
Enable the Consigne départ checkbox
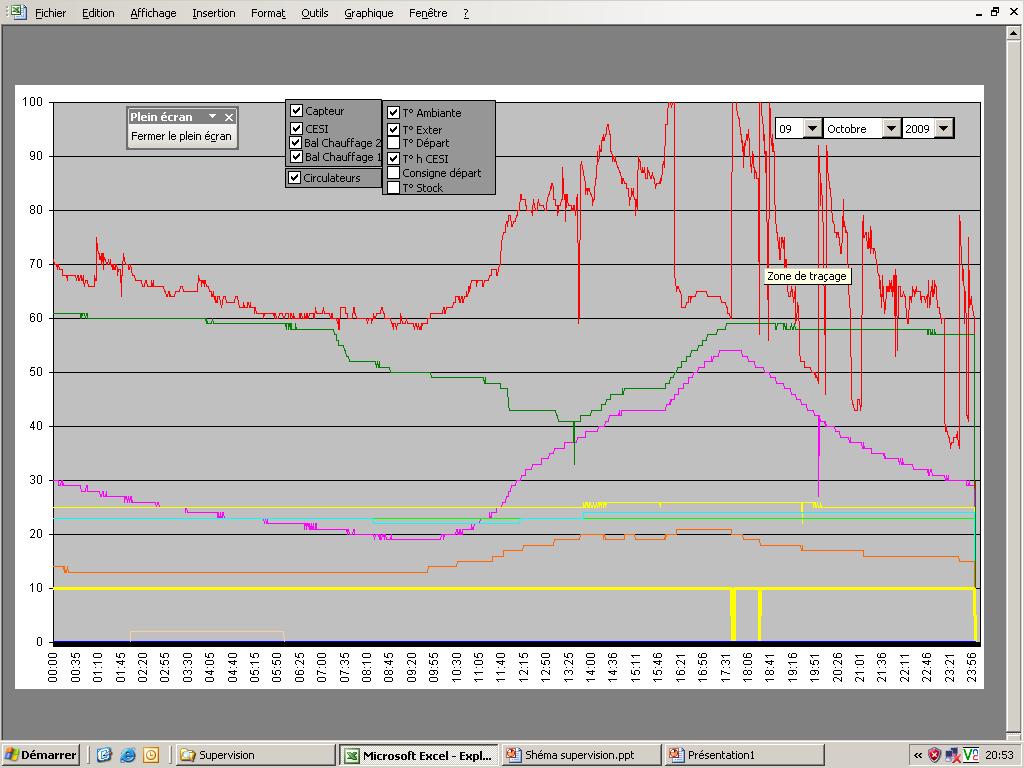393,172
